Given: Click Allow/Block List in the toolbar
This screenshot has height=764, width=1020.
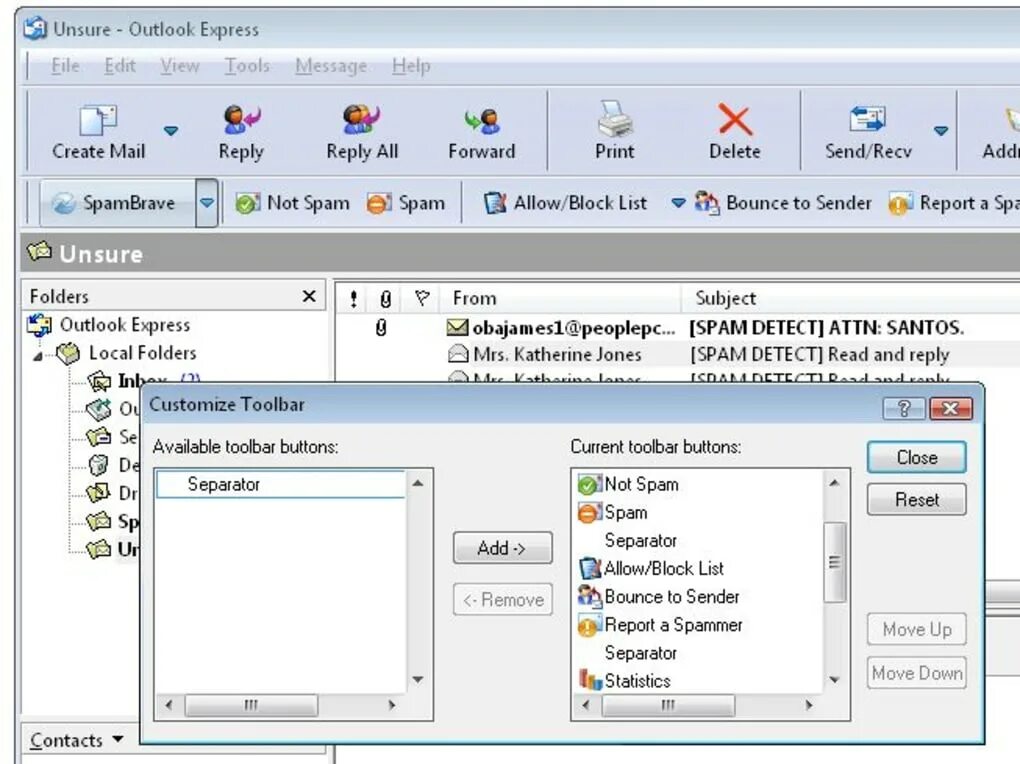Looking at the screenshot, I should click(x=565, y=203).
